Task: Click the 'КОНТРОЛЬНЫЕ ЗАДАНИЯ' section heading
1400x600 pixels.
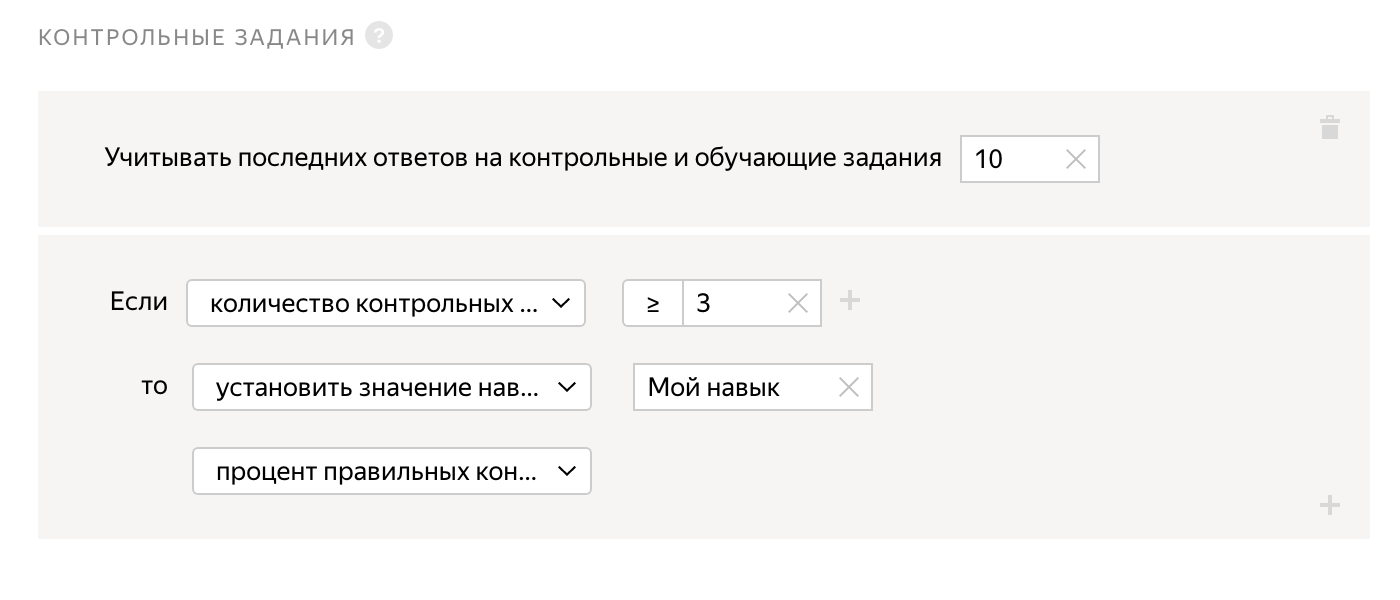Action: (x=196, y=38)
